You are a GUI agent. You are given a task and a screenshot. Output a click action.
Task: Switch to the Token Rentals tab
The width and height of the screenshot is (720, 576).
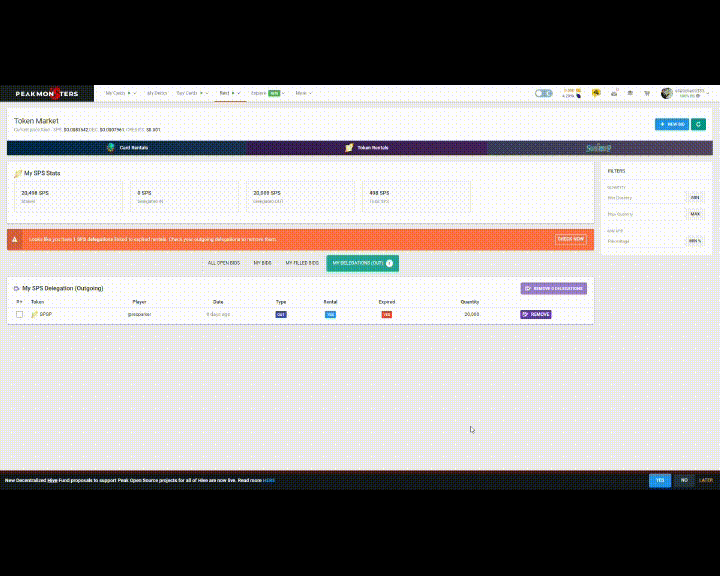366,148
